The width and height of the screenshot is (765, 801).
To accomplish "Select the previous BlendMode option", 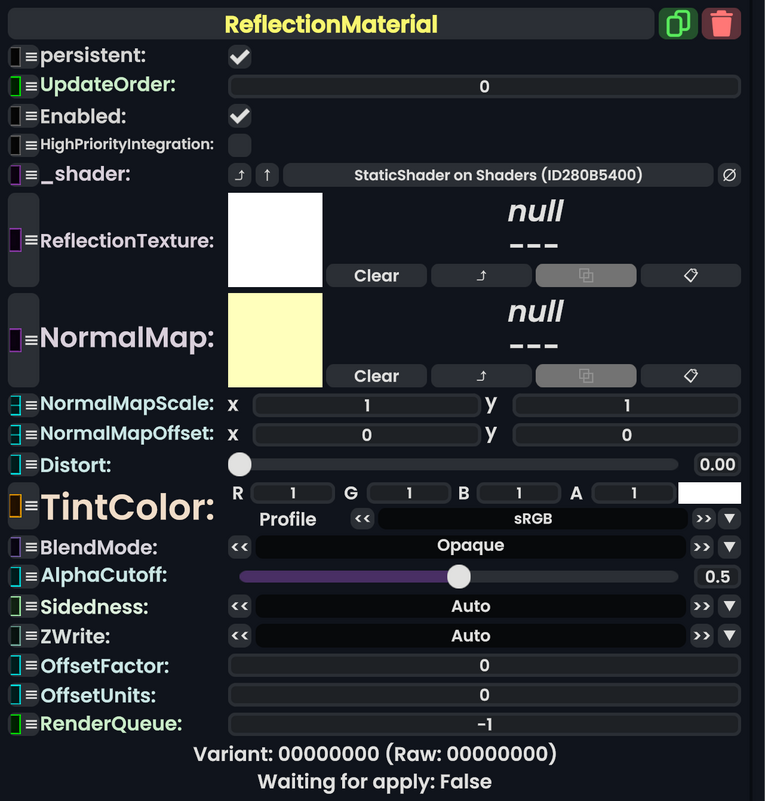I will 239,547.
